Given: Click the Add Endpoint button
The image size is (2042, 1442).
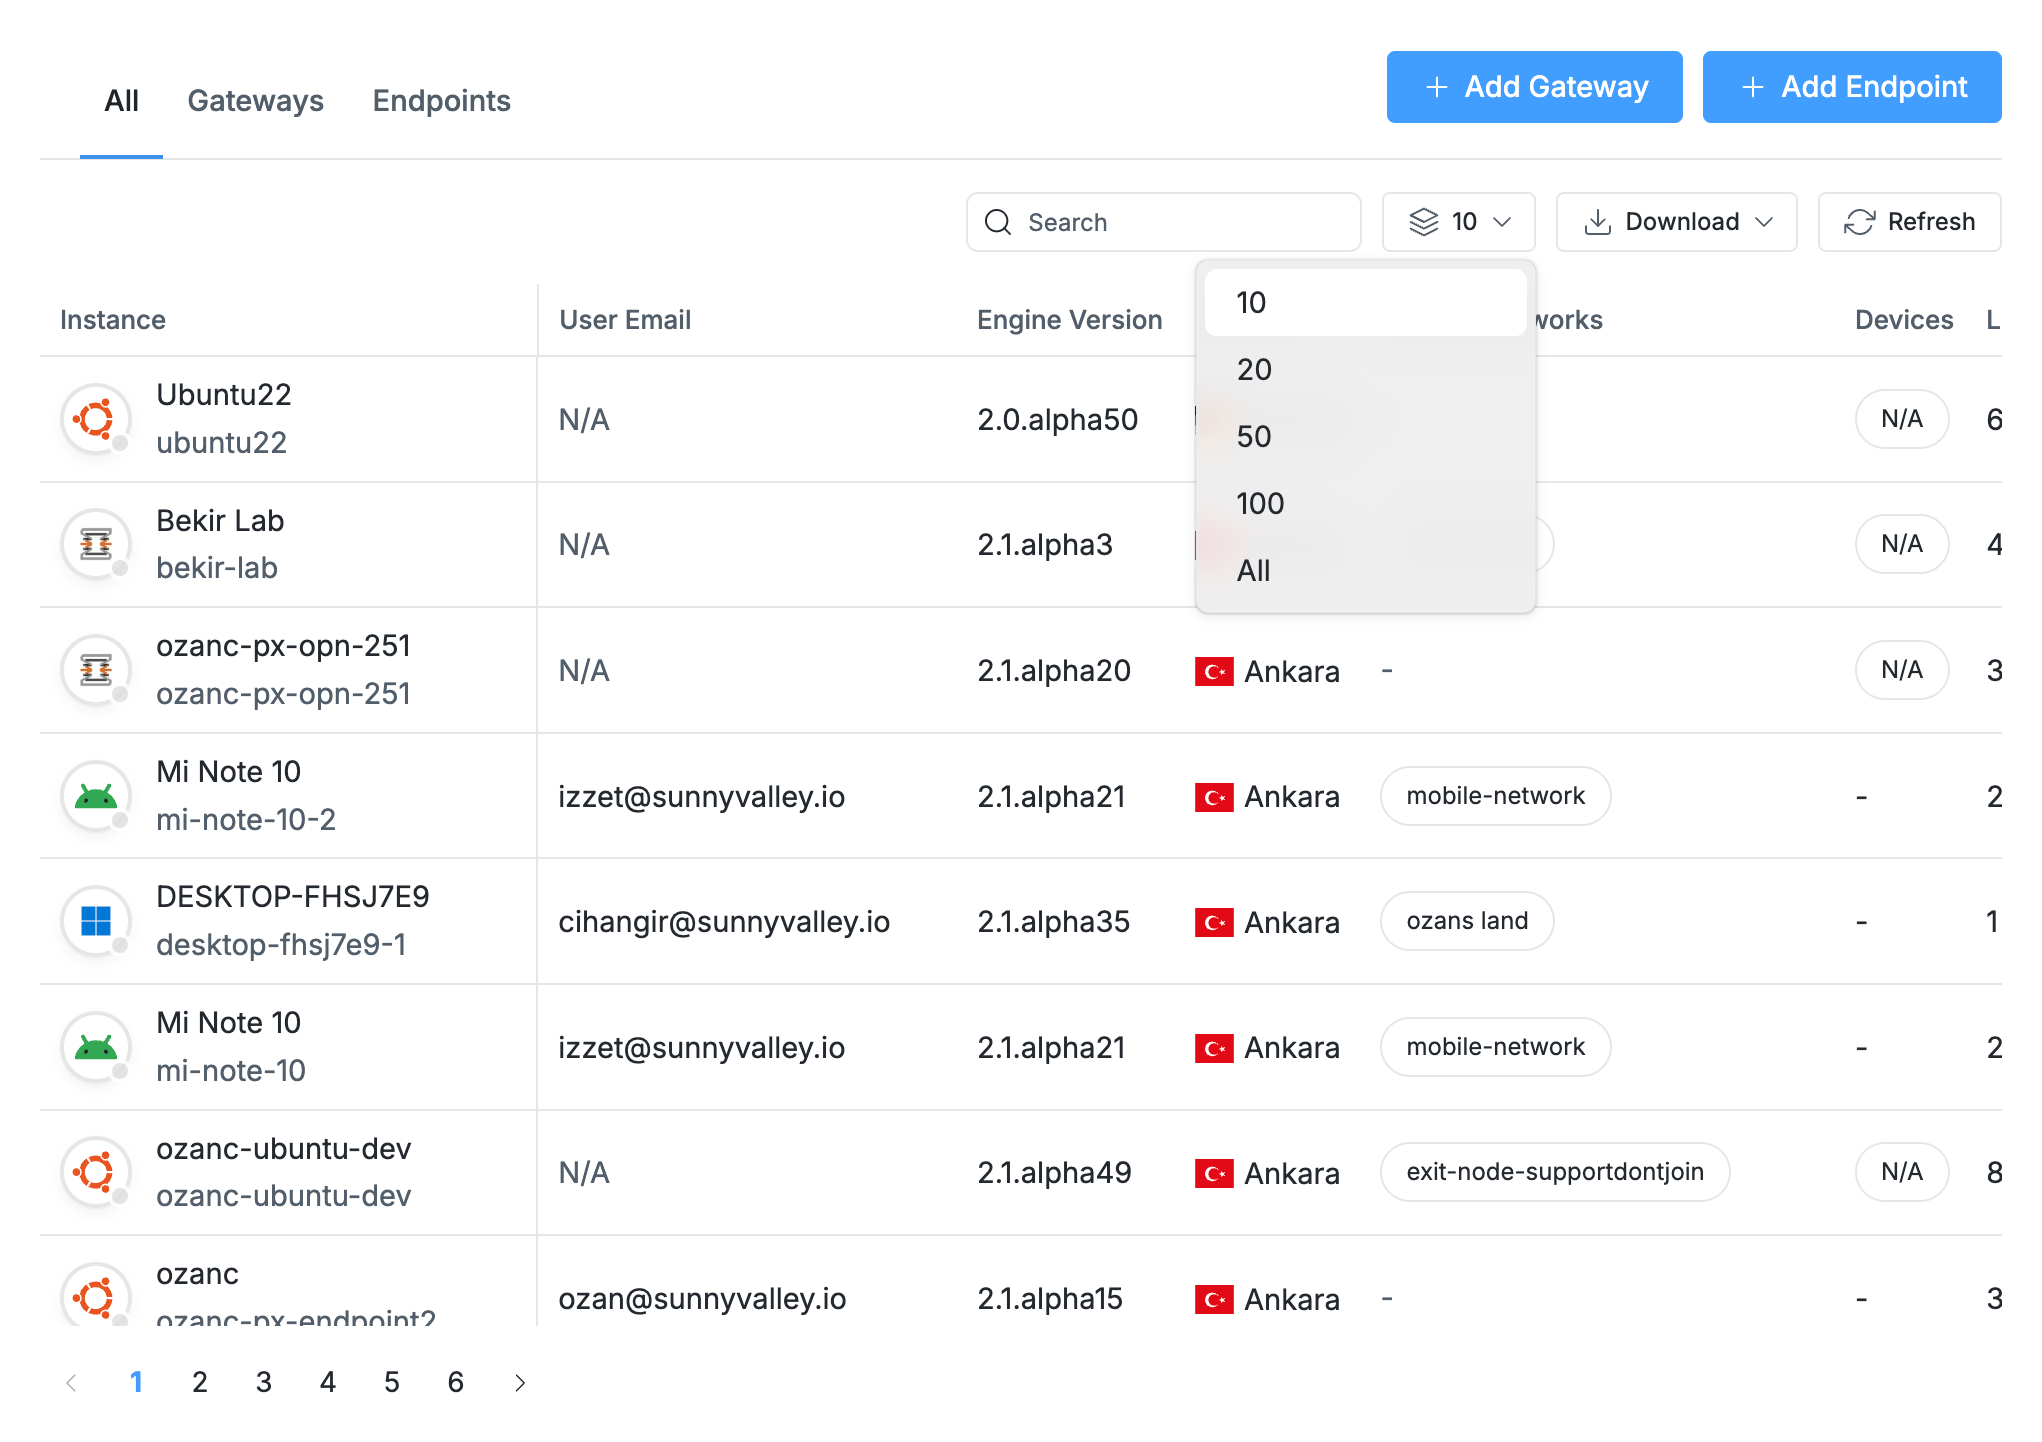Looking at the screenshot, I should [1851, 87].
